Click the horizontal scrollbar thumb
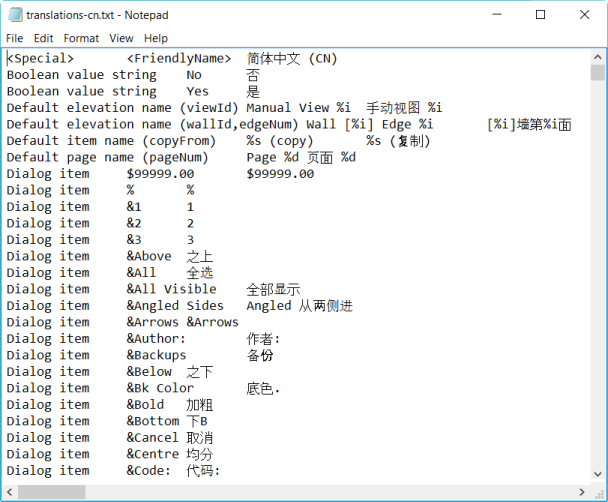The width and height of the screenshot is (608, 502). coord(52,492)
